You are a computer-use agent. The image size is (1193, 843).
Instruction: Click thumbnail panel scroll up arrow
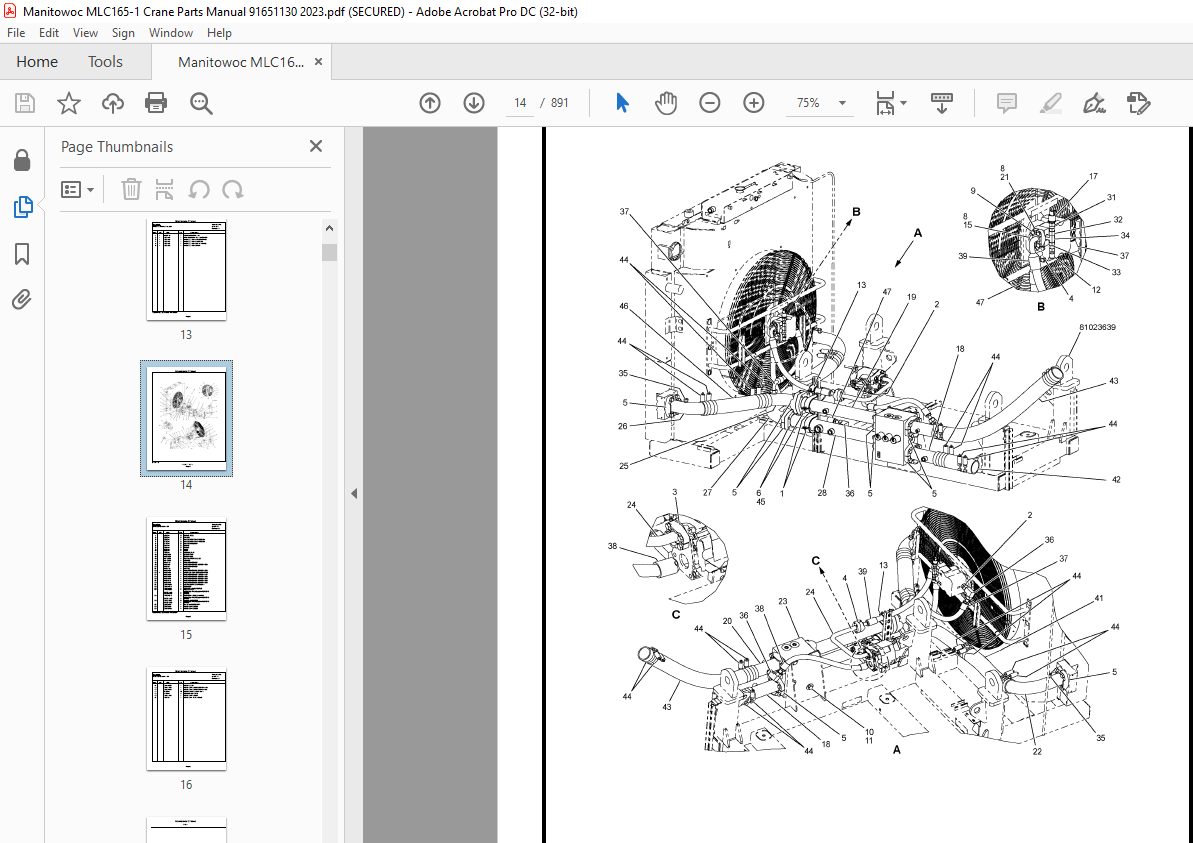(329, 228)
